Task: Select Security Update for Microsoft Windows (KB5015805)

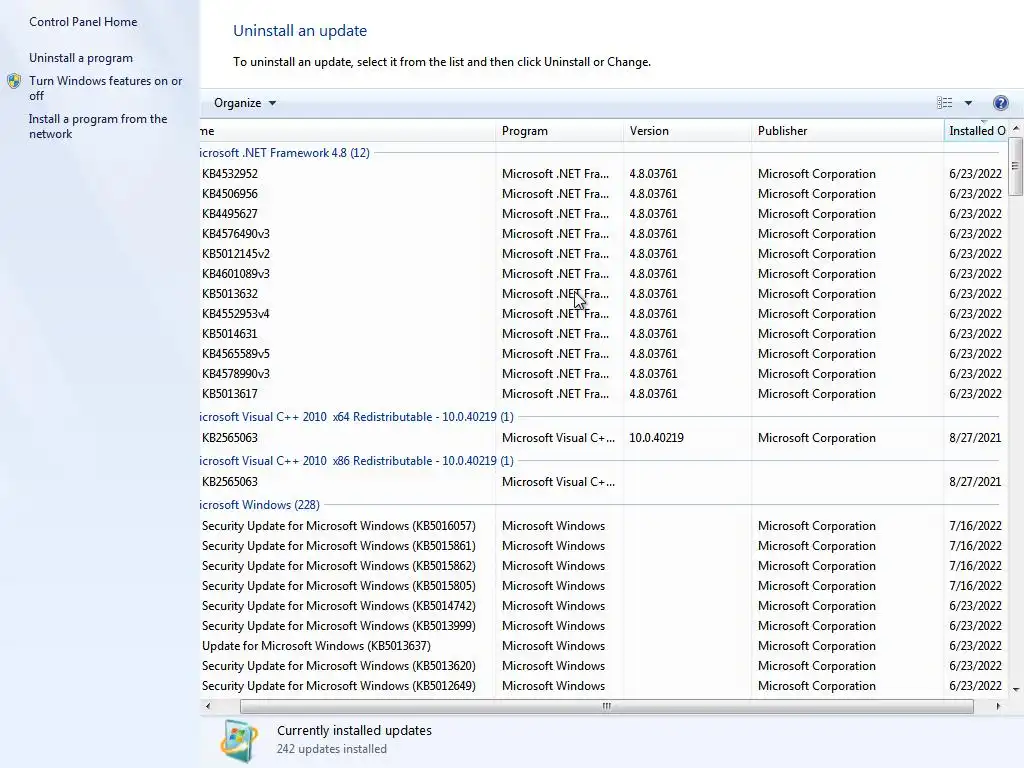Action: click(x=604, y=586)
